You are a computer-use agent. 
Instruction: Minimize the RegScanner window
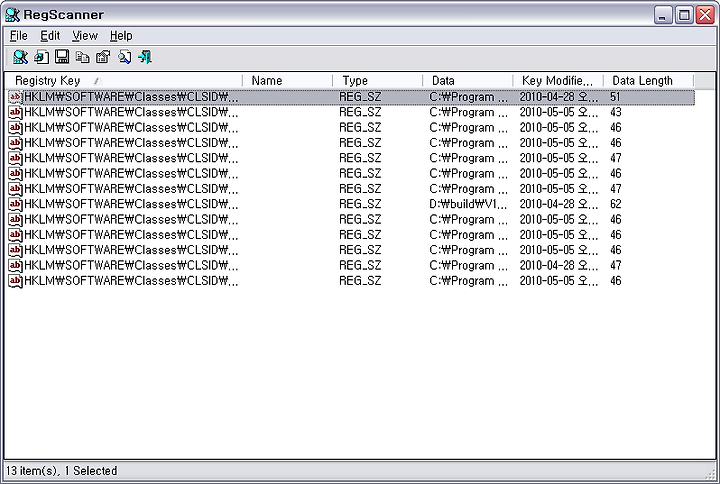point(662,15)
